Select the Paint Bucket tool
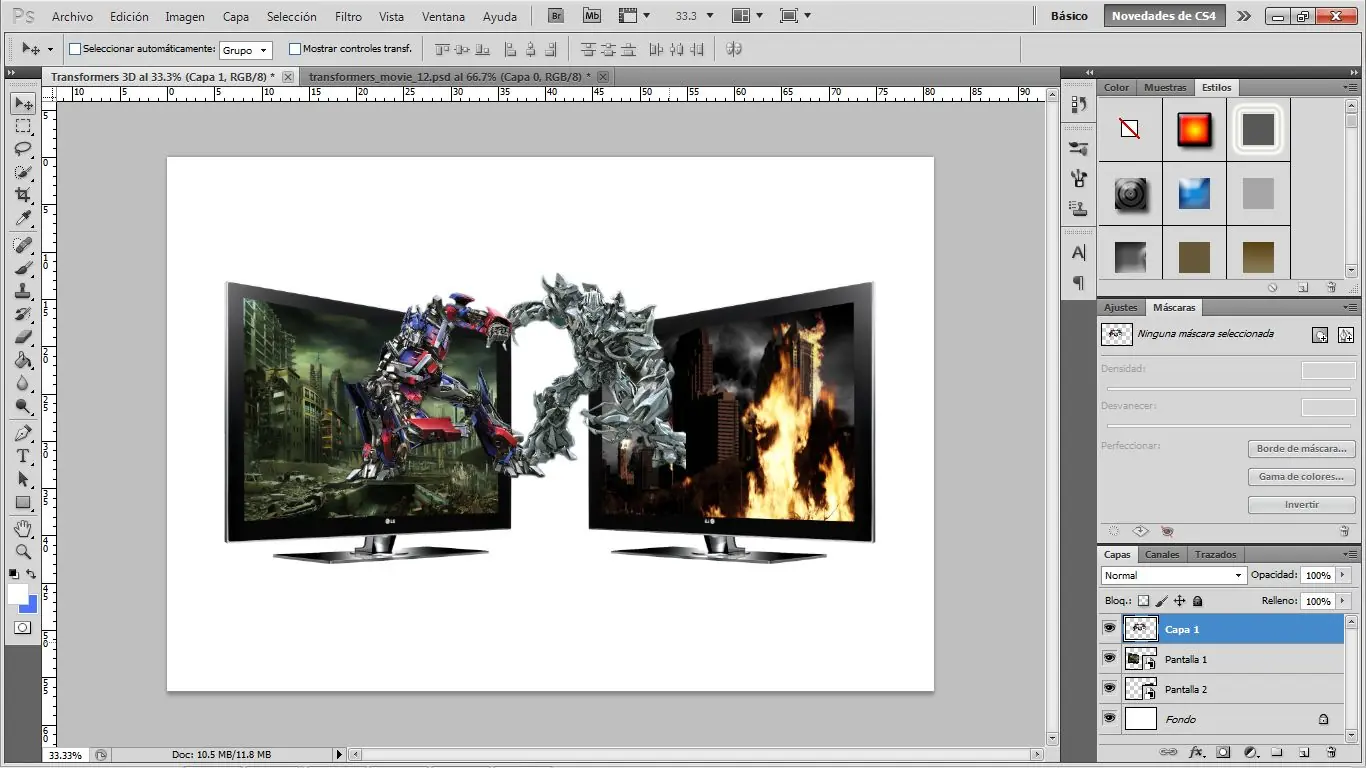The height and width of the screenshot is (768, 1366). pos(23,360)
